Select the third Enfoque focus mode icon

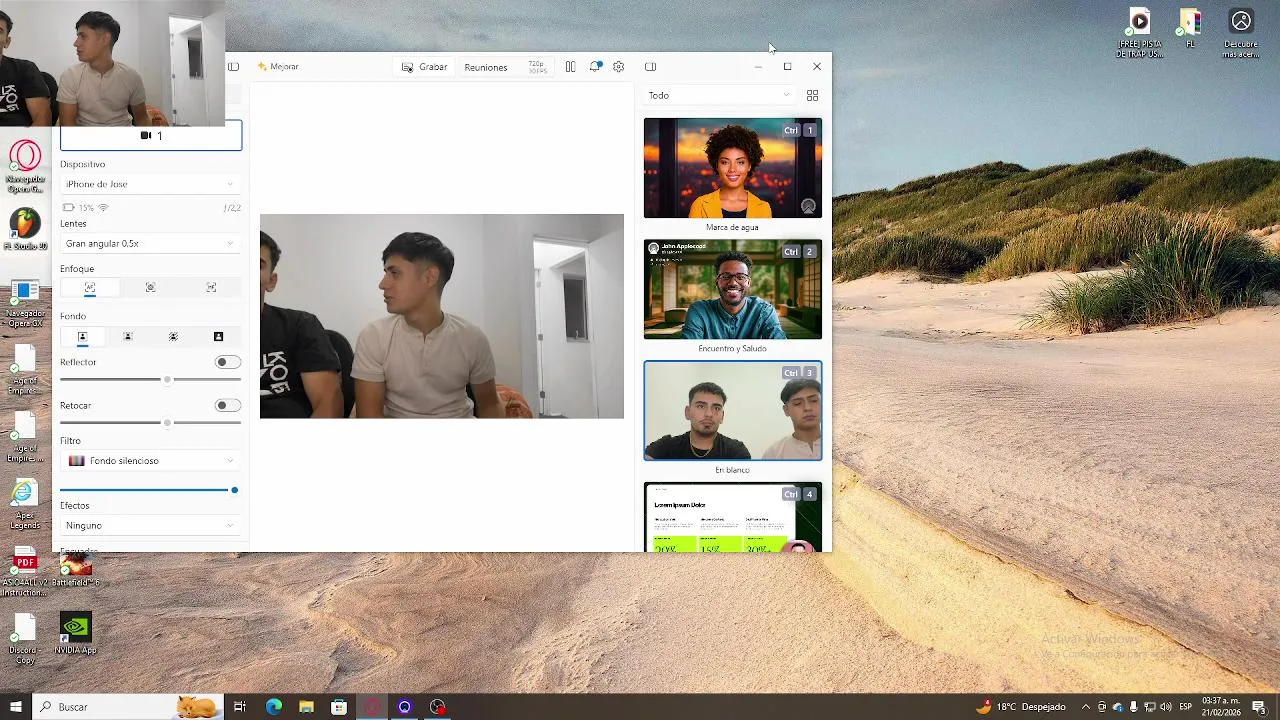pos(211,288)
